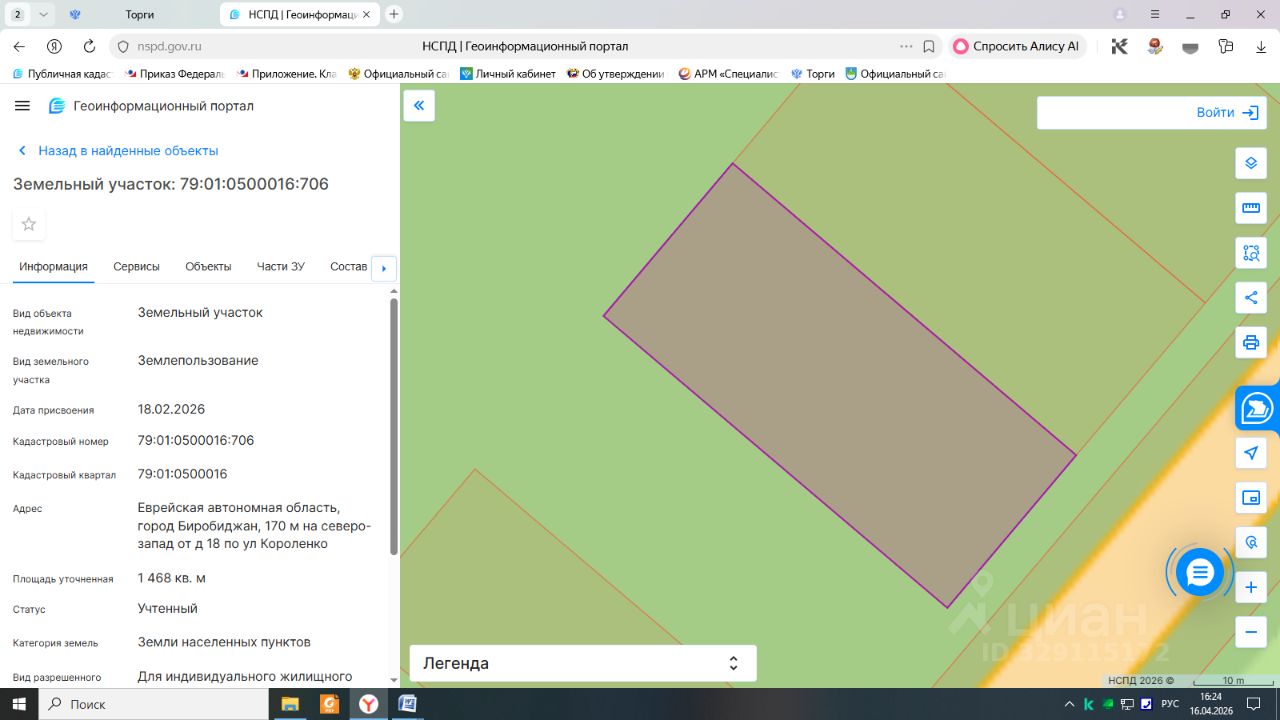Open the Windows Start menu
Screen dimensions: 1280x720
pyautogui.click(x=19, y=704)
